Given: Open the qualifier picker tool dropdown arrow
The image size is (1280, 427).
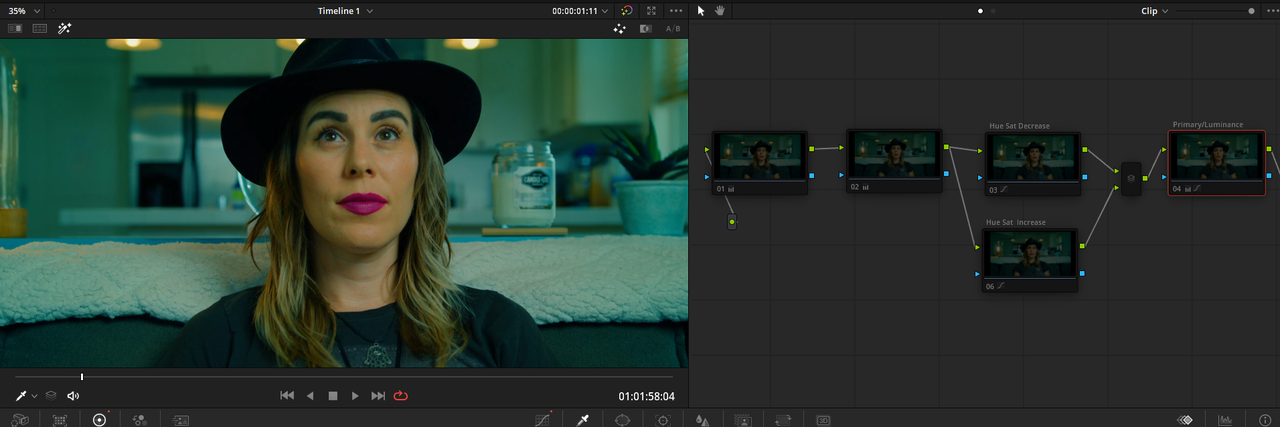Looking at the screenshot, I should (35, 396).
